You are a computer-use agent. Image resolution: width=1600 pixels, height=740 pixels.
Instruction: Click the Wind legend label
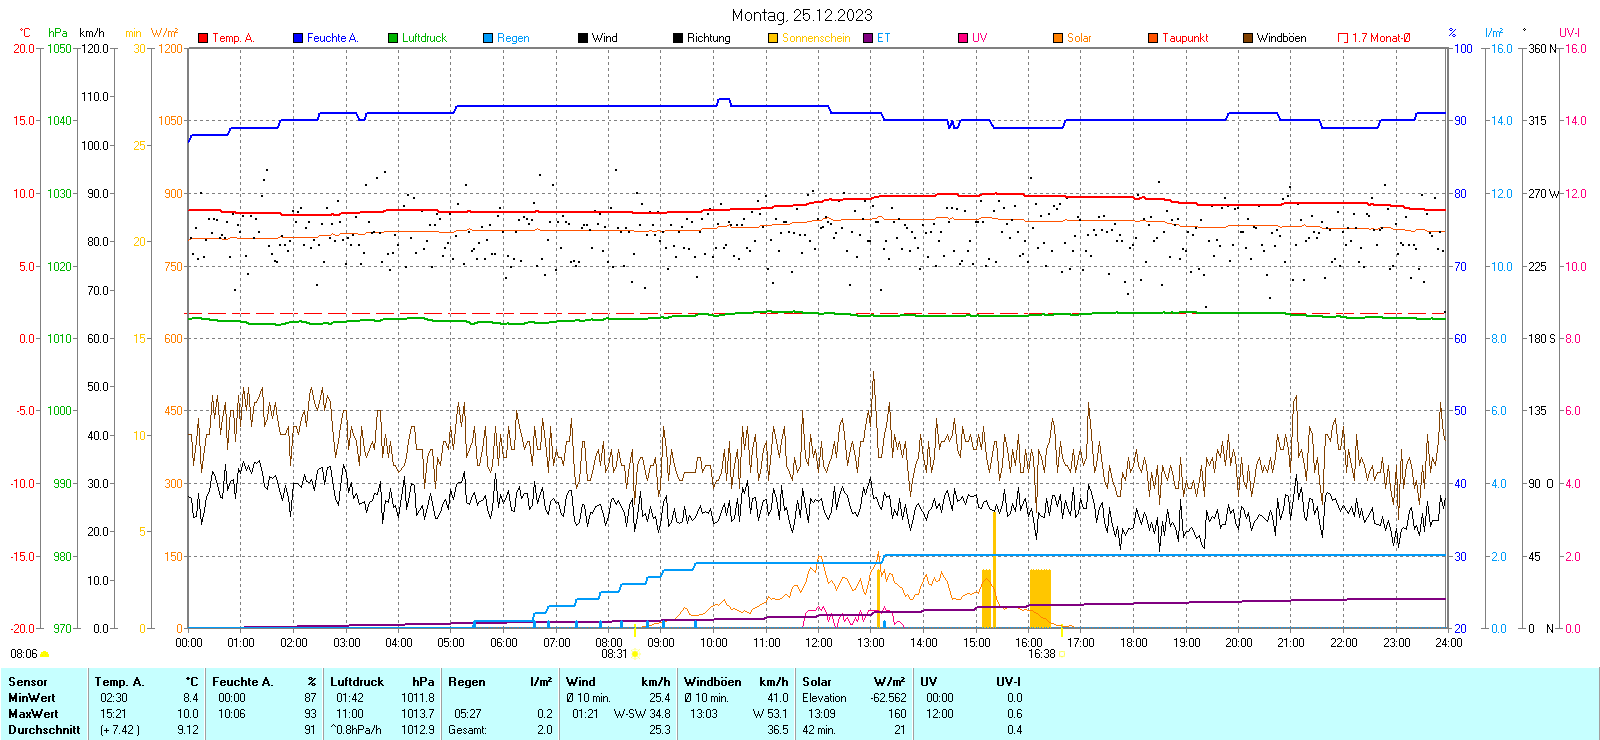604,38
